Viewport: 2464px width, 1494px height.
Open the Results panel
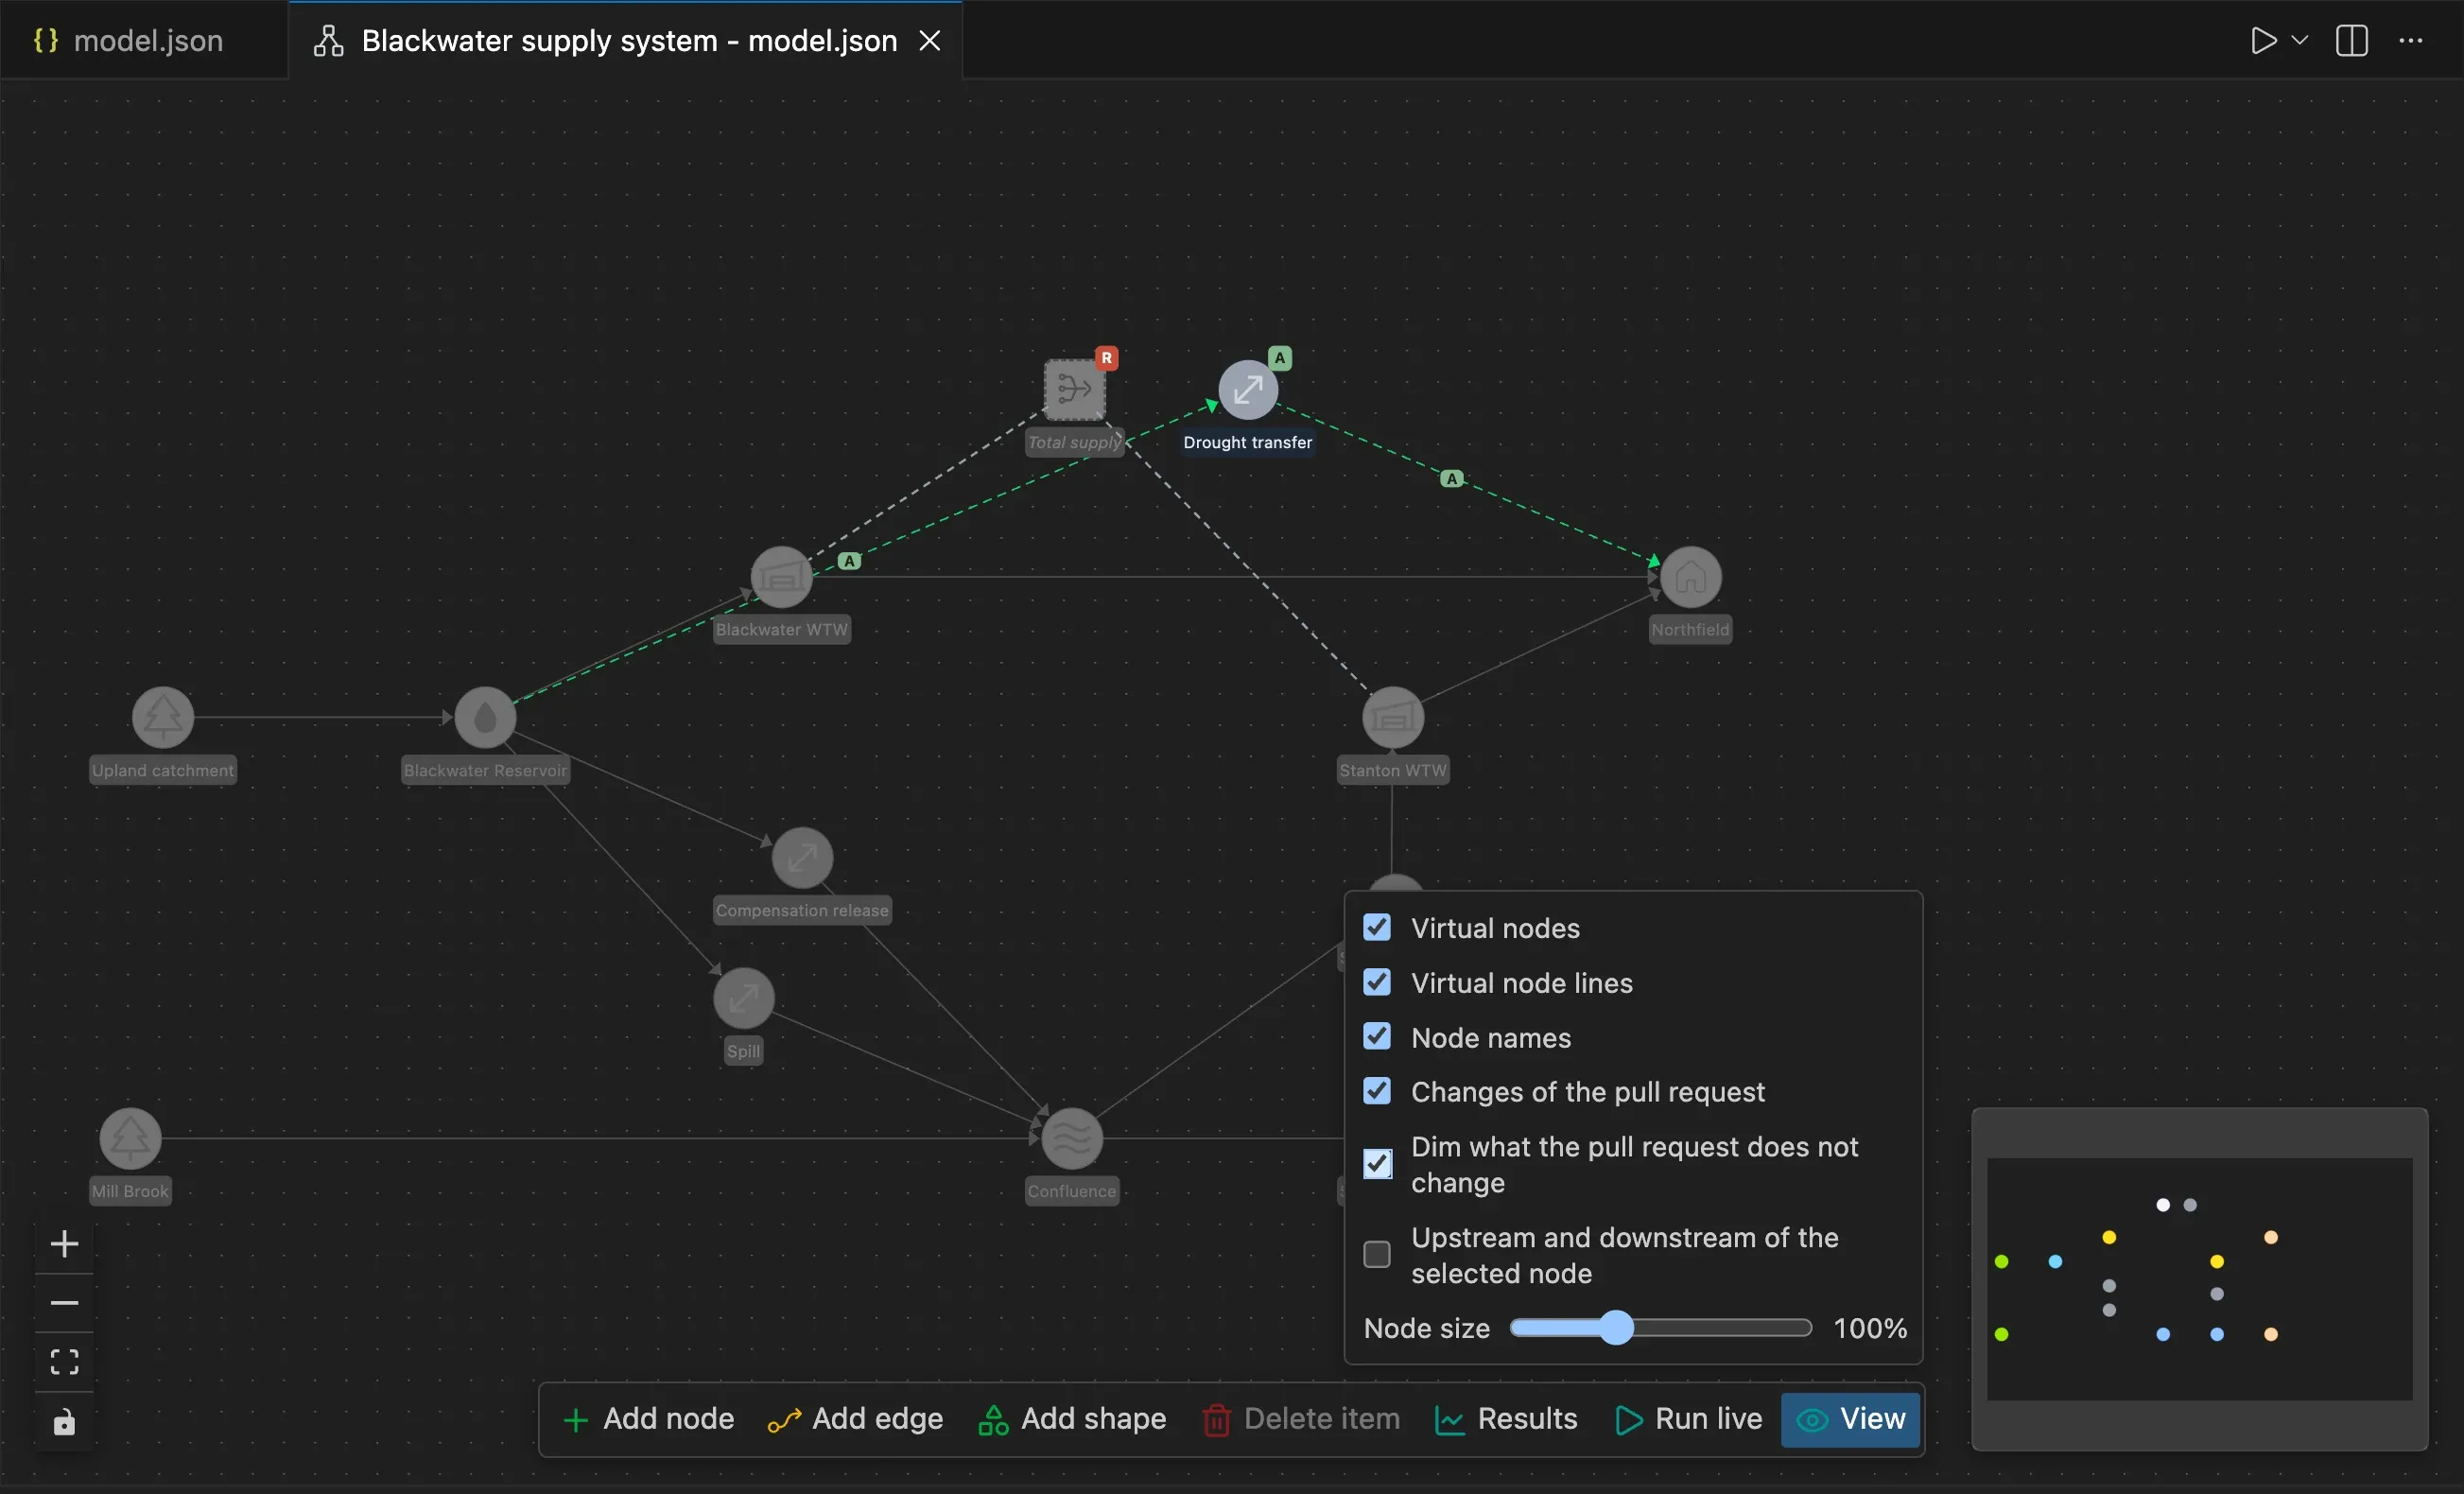[x=1506, y=1419]
